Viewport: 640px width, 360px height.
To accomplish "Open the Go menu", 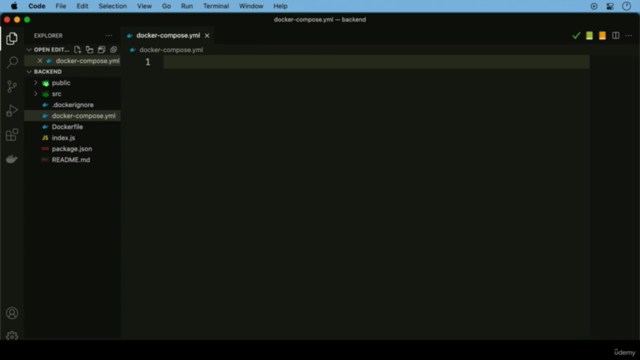I will point(166,6).
